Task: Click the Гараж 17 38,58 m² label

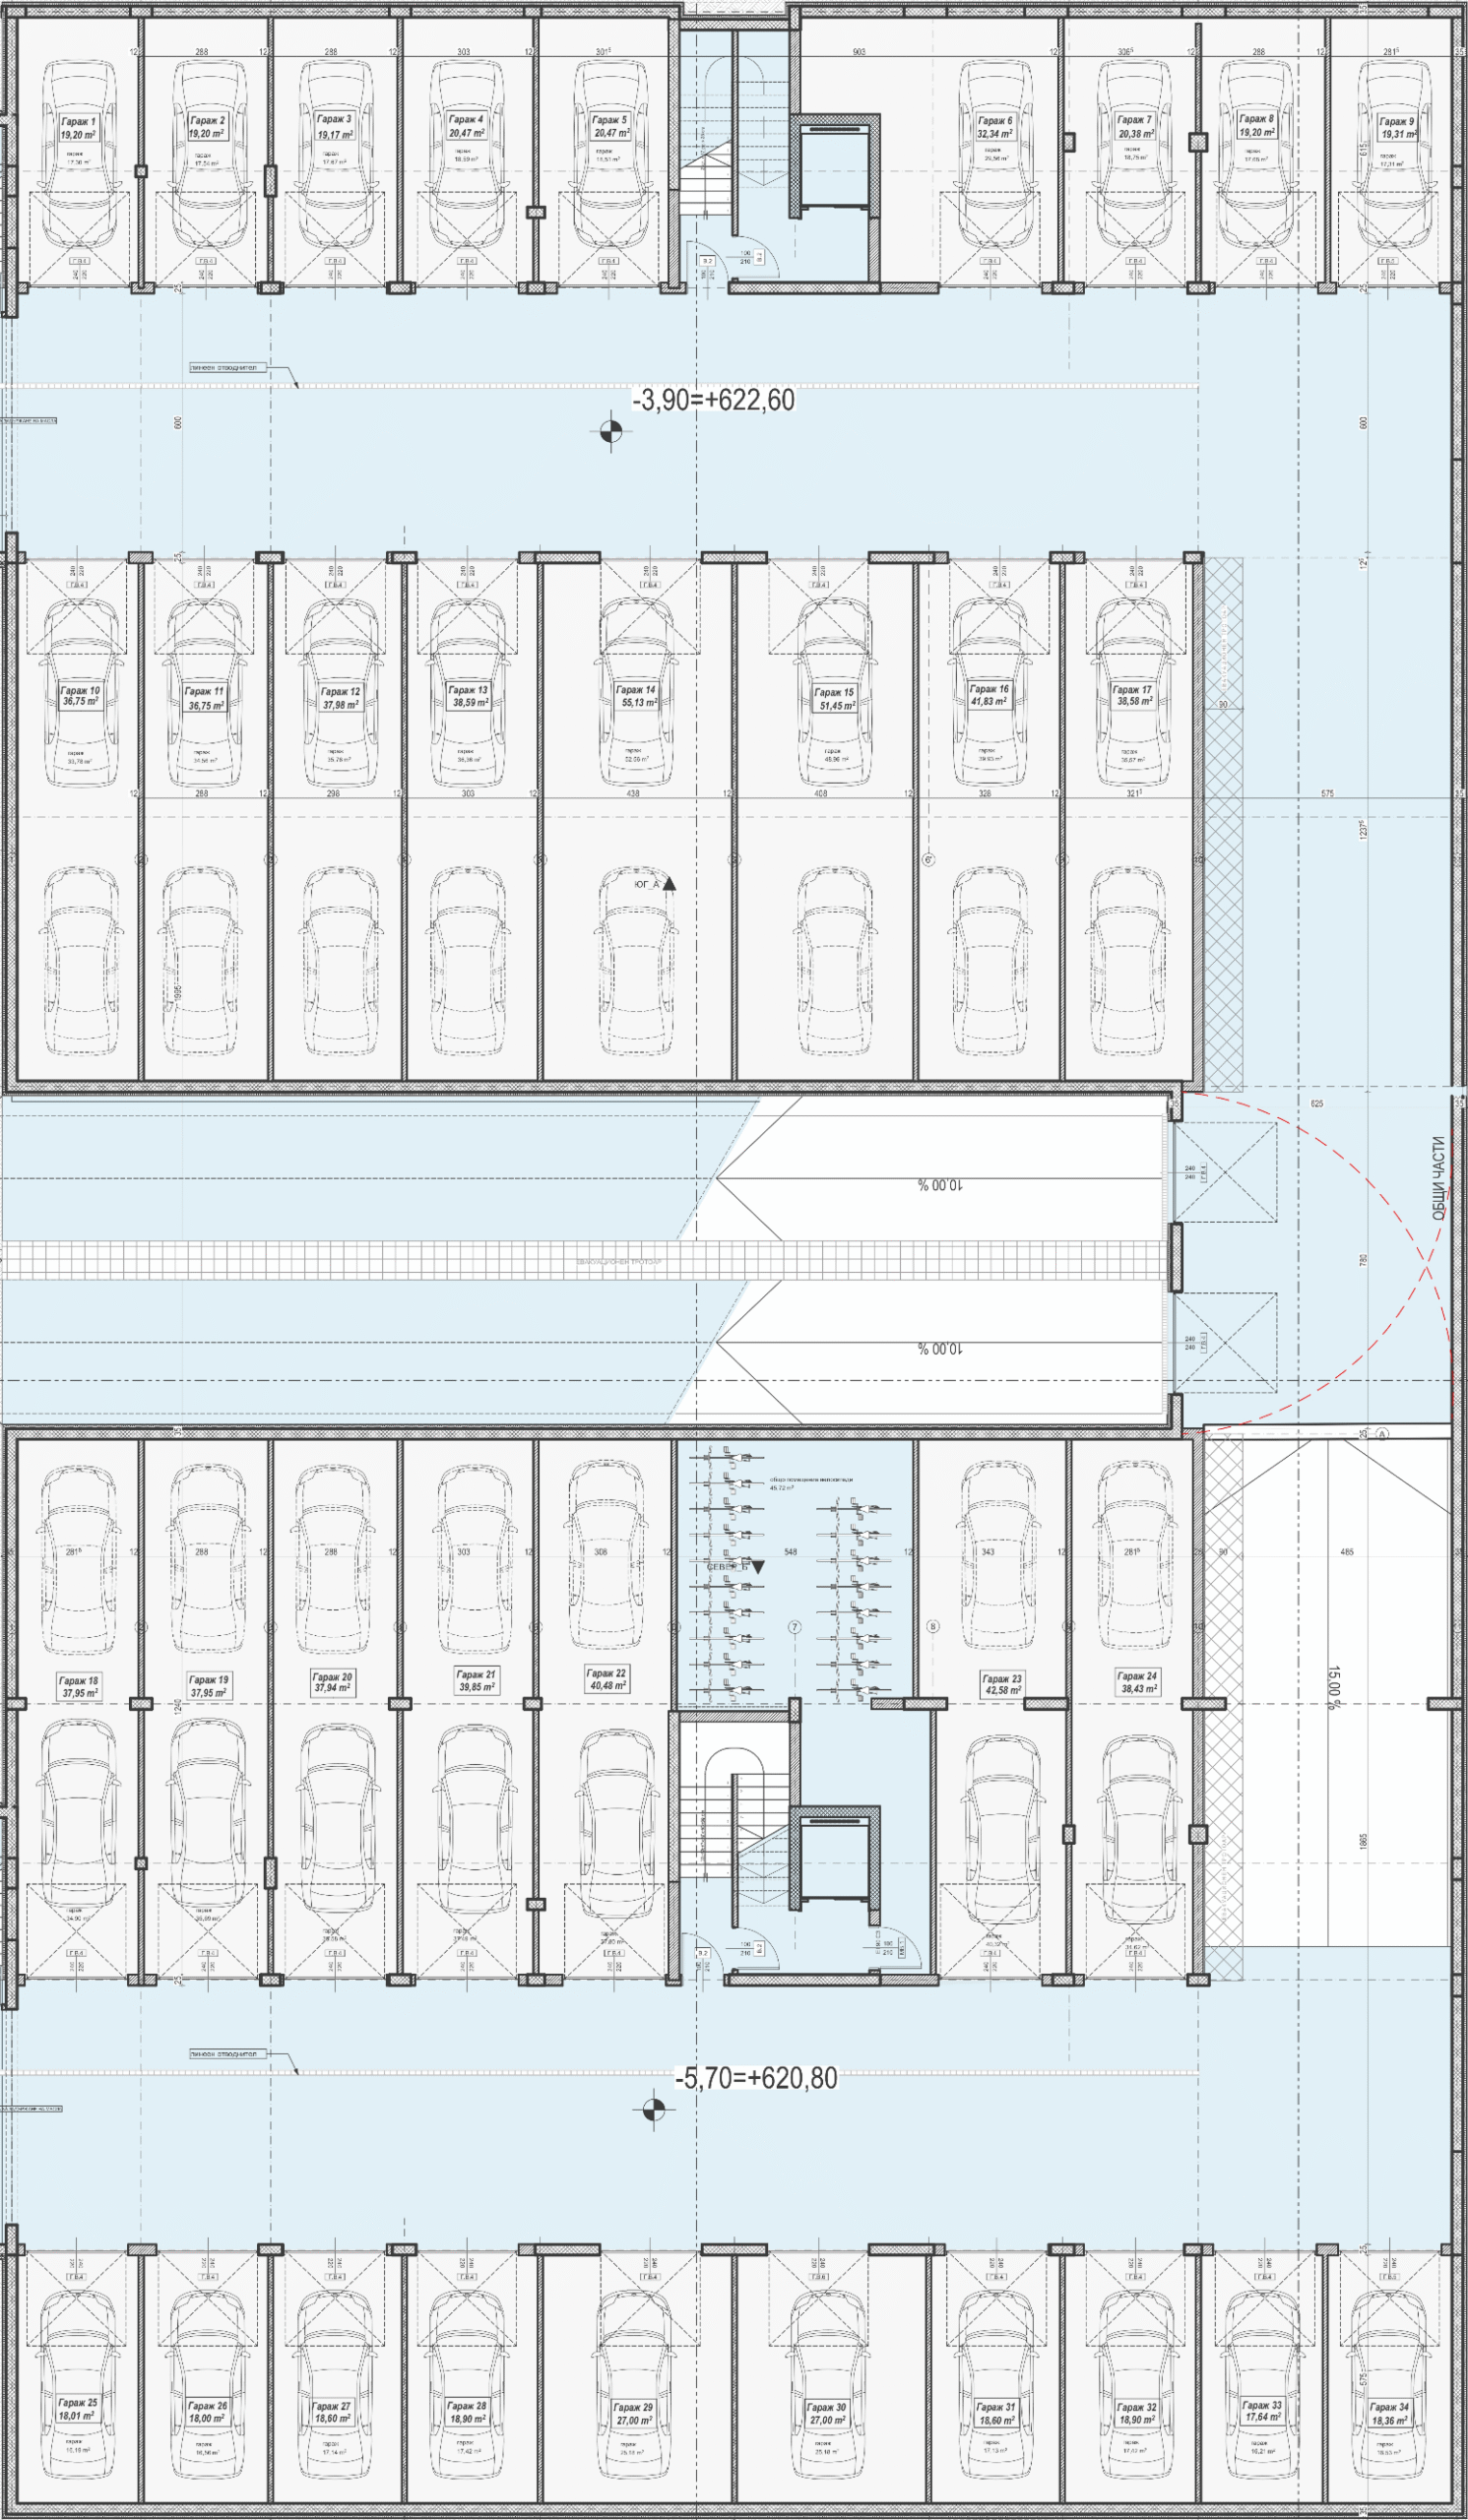Action: (1132, 696)
